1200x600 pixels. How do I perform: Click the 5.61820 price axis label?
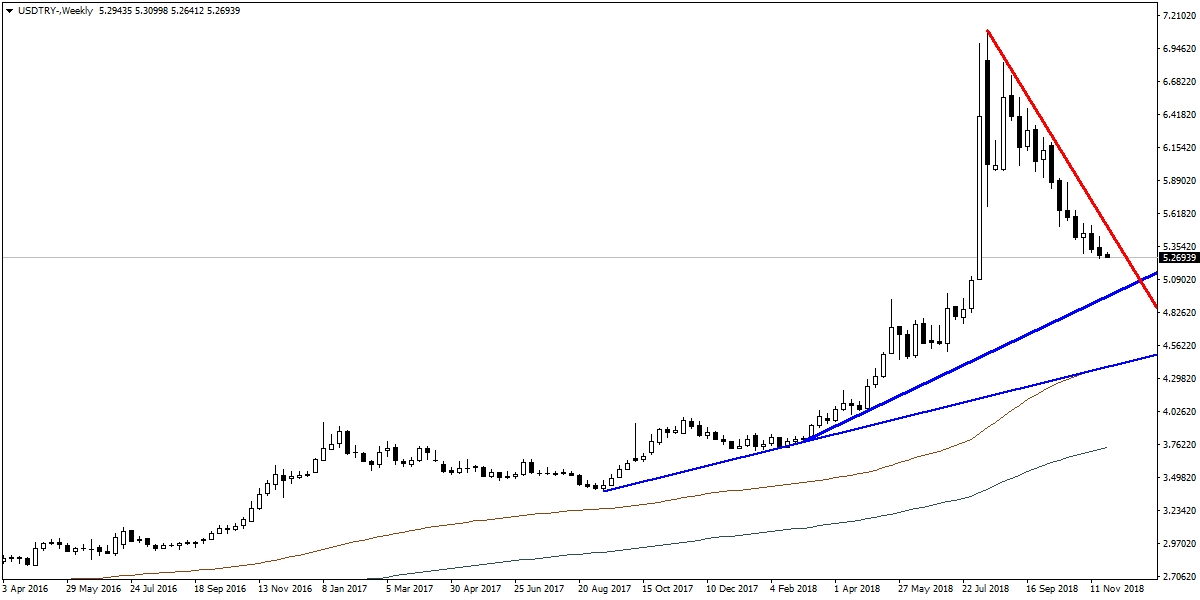1179,214
